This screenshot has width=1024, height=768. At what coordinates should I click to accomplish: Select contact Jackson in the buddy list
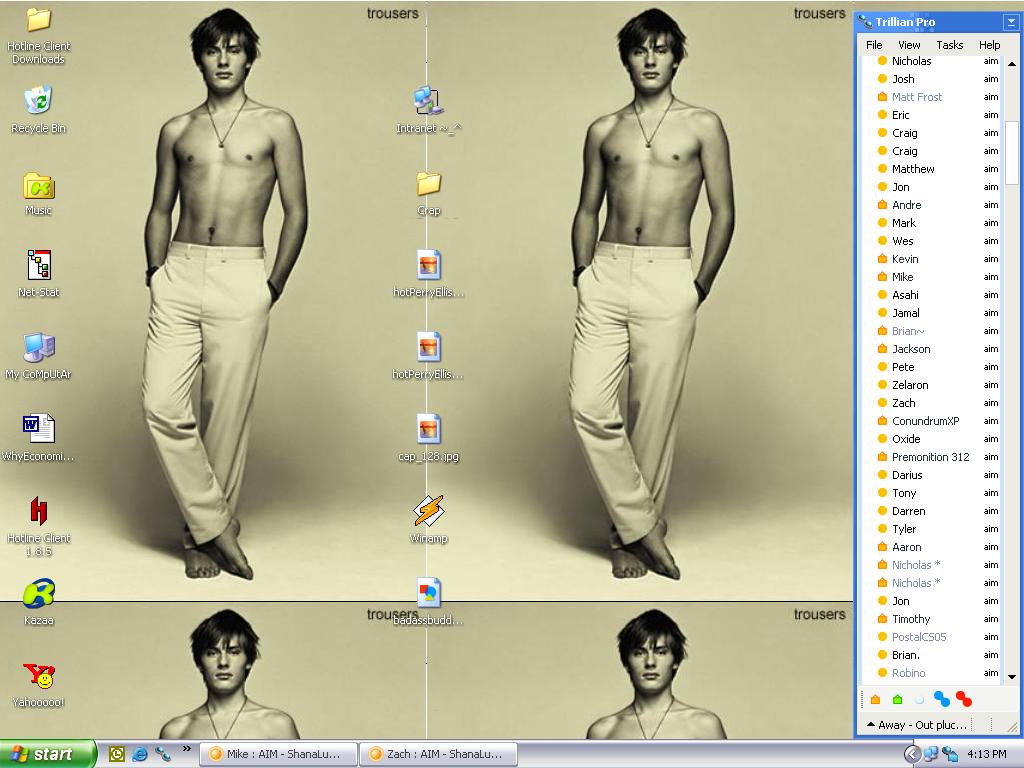click(x=930, y=349)
